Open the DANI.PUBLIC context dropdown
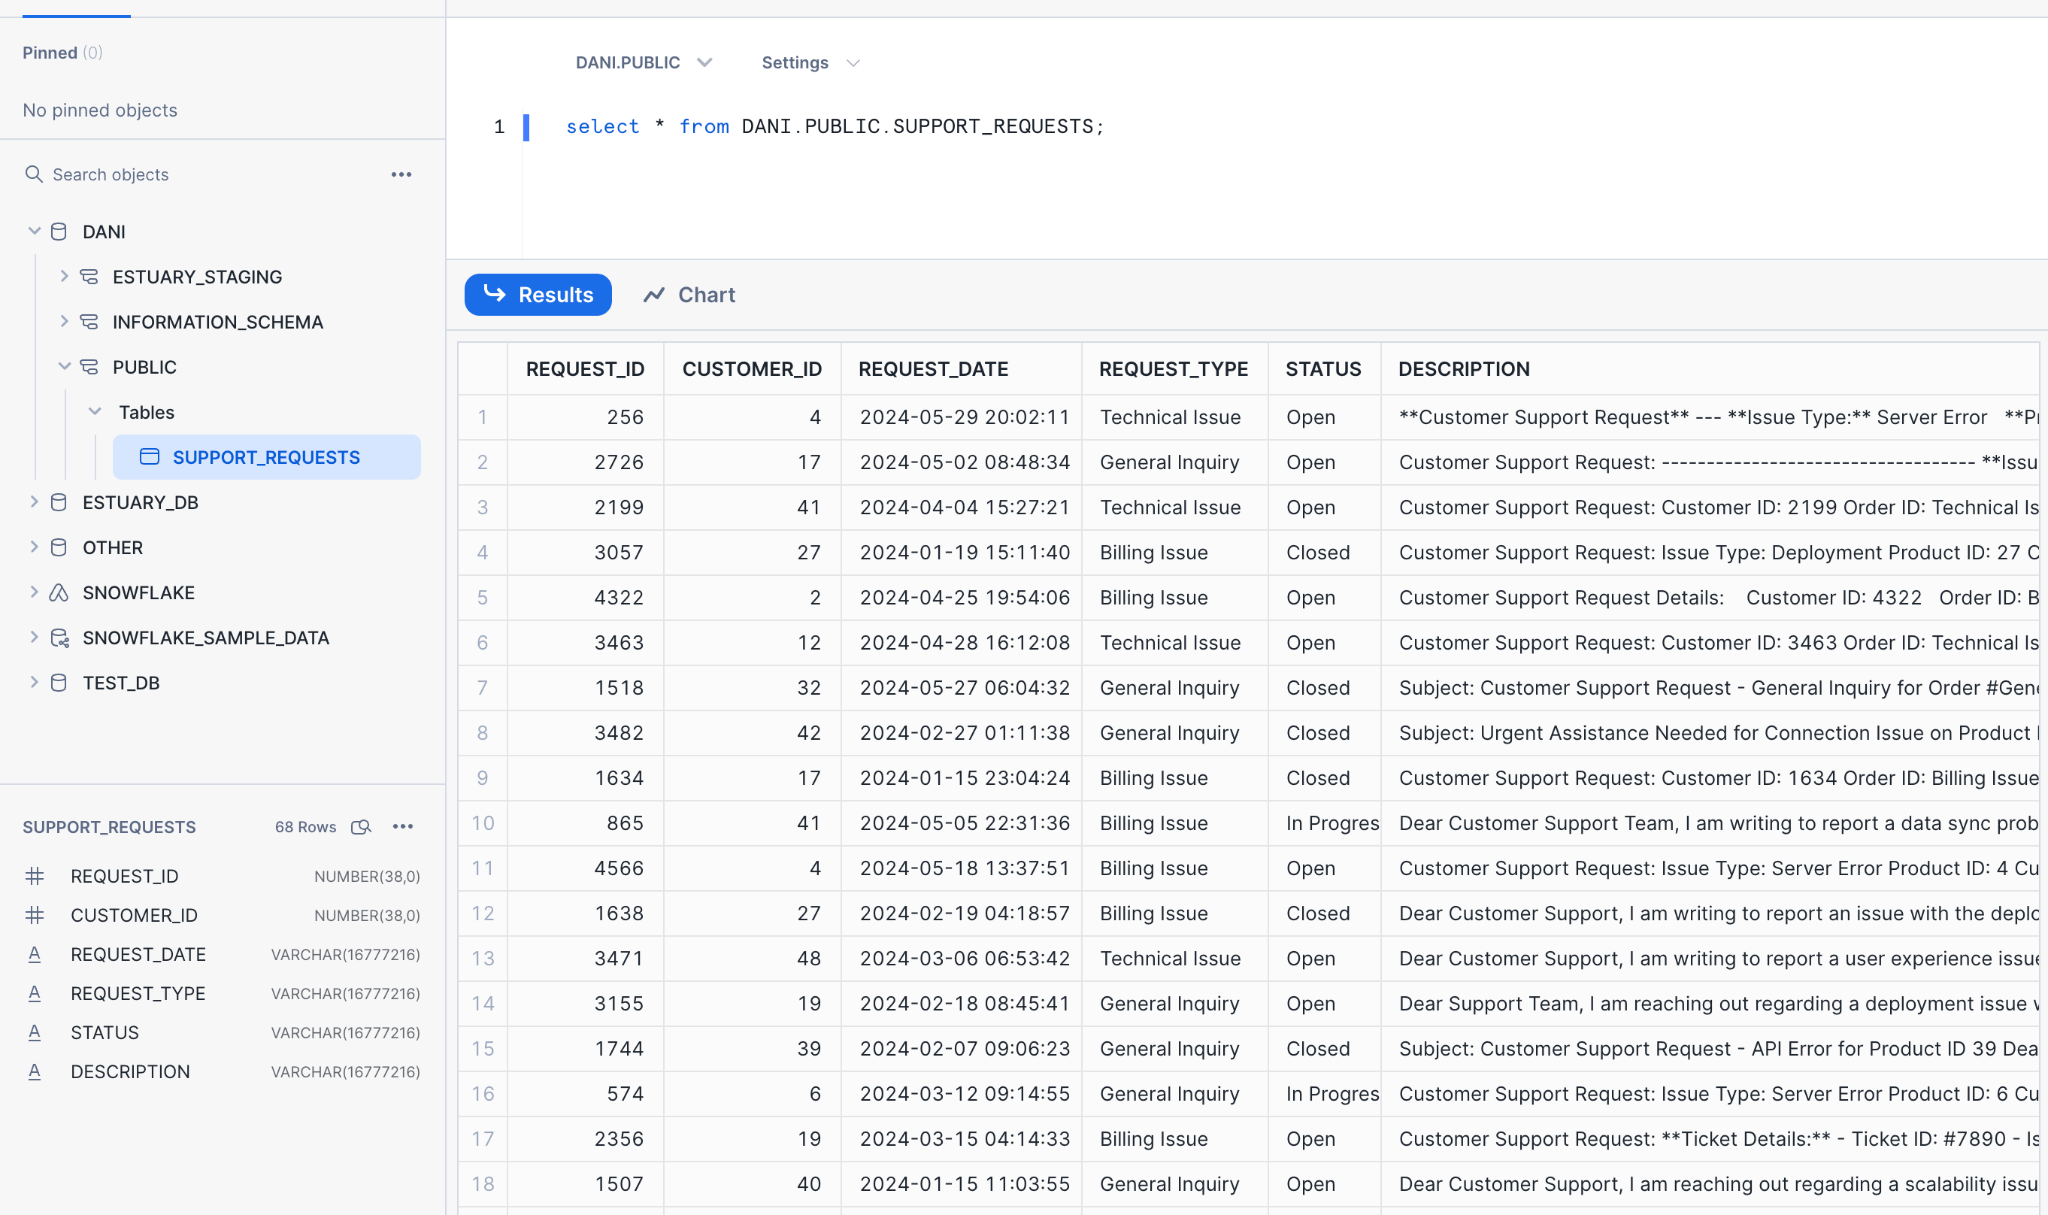 tap(643, 62)
